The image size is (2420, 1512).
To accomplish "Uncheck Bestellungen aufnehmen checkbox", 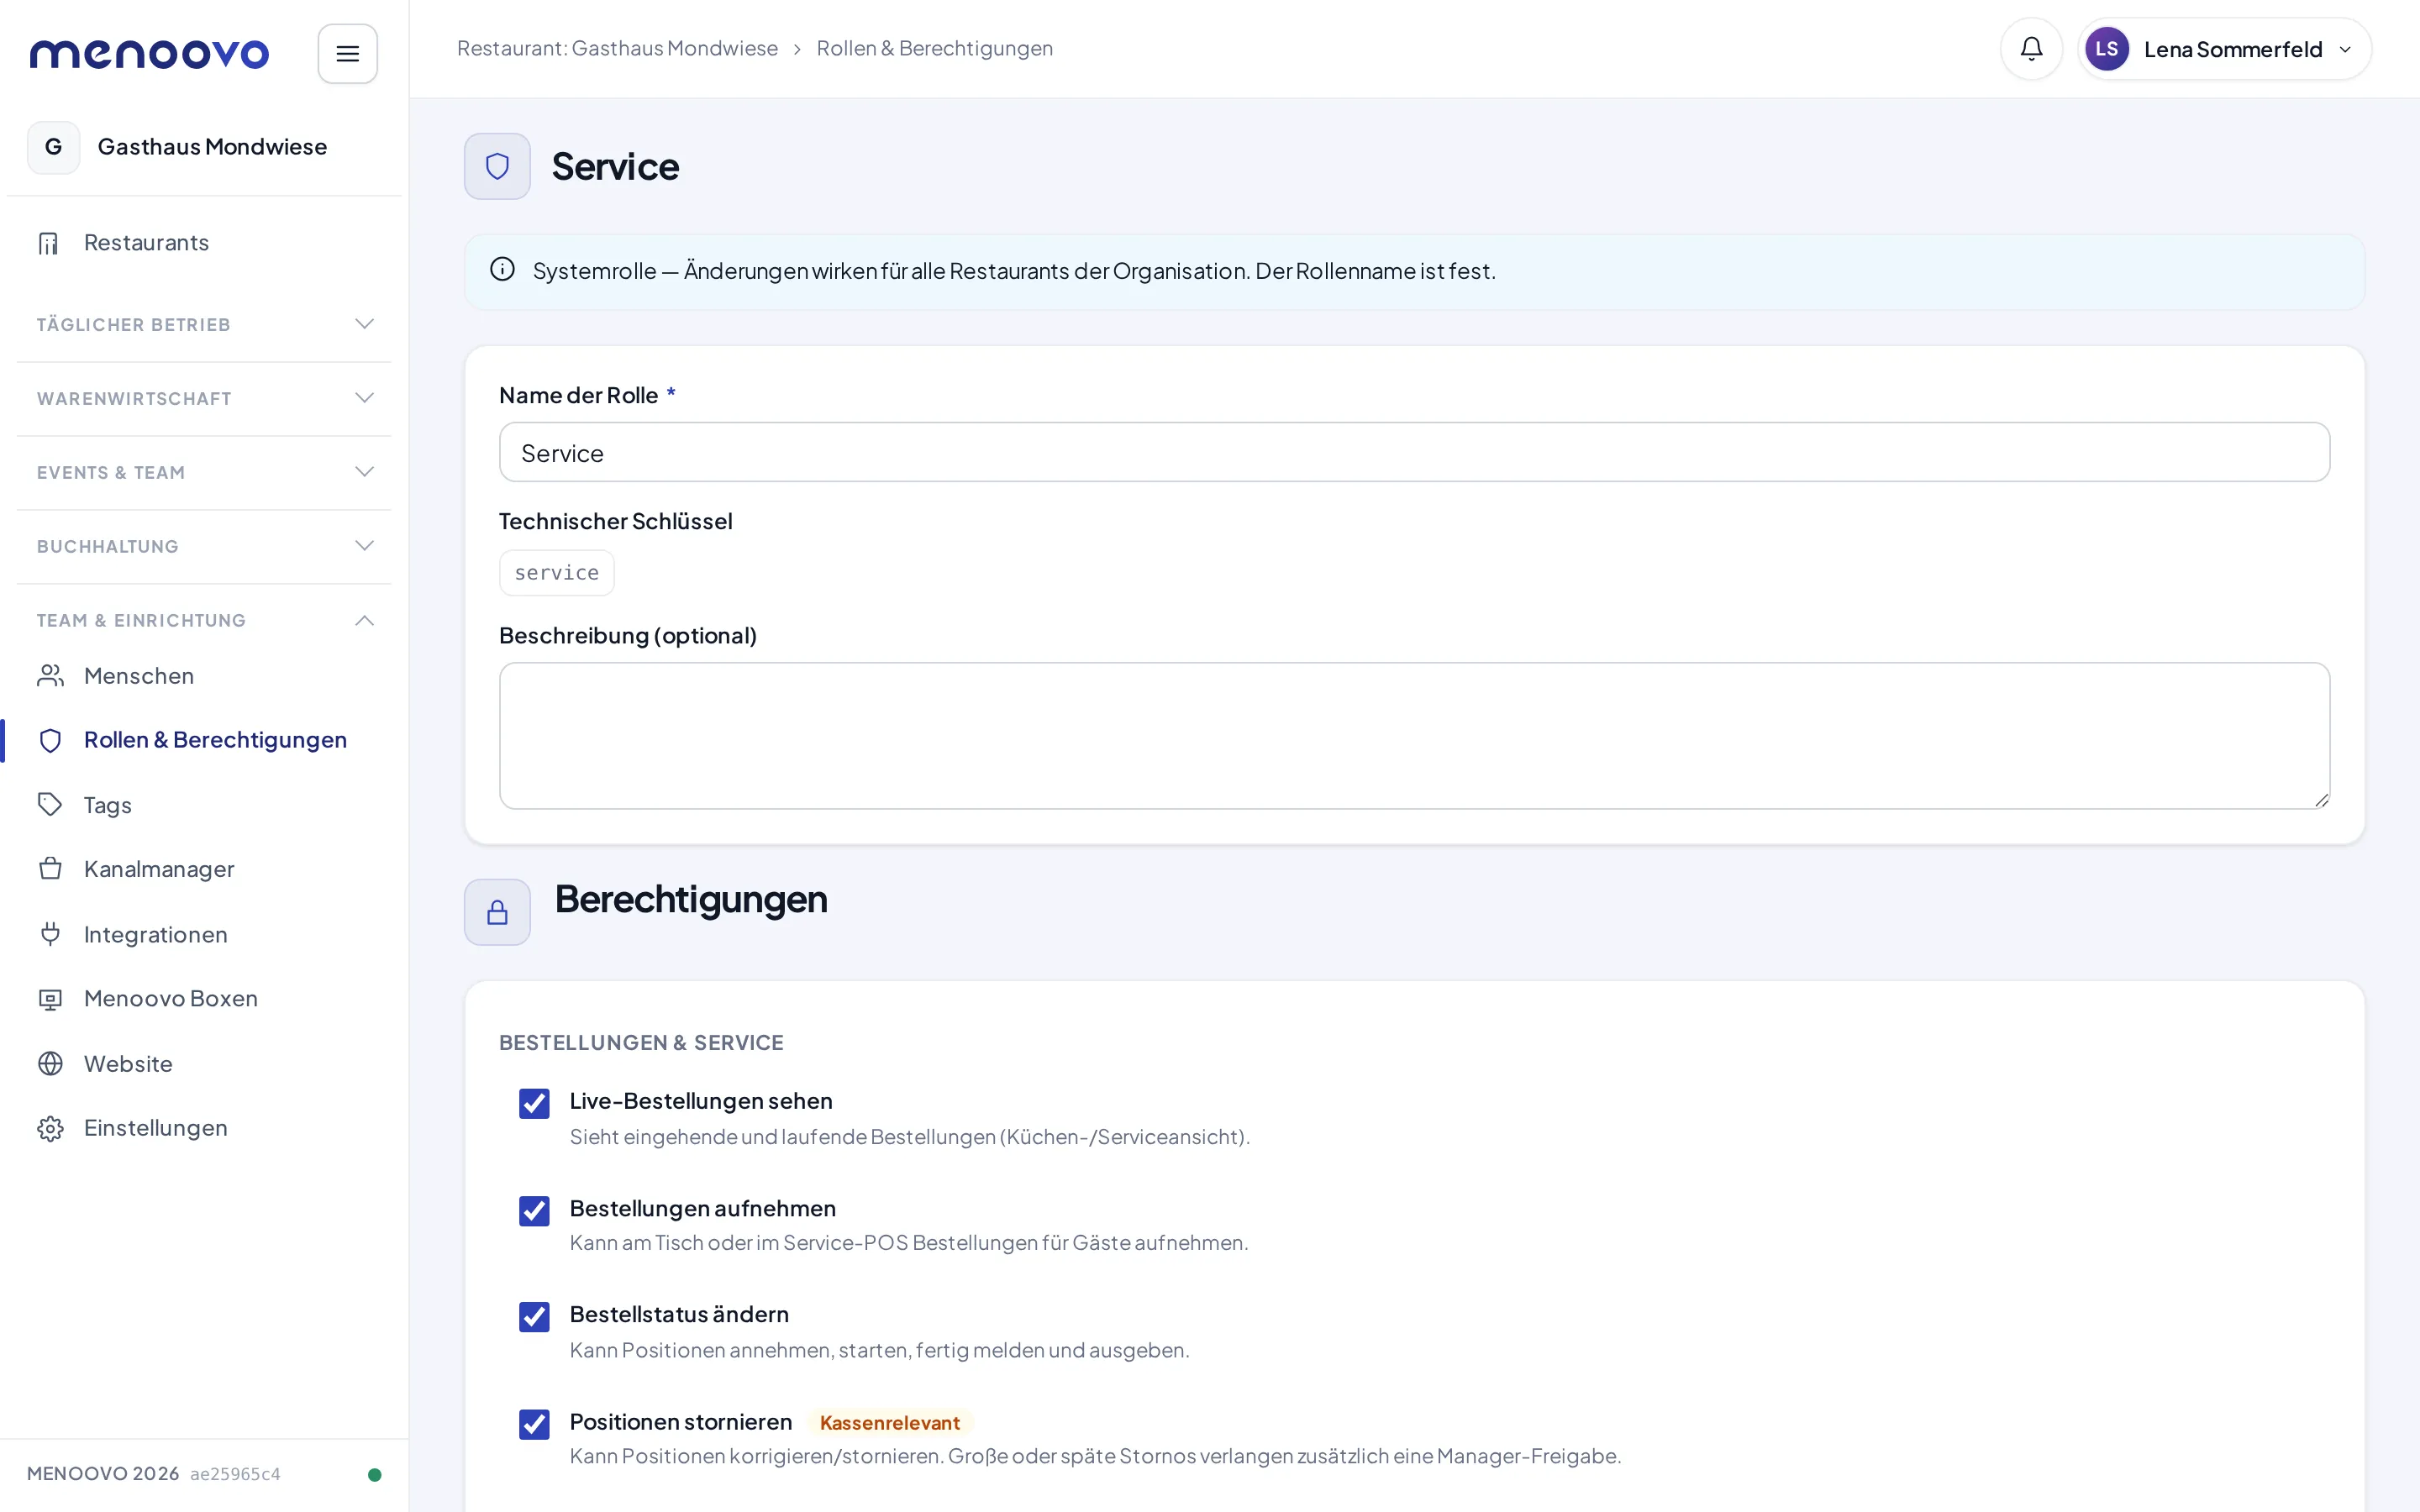I will [x=534, y=1210].
